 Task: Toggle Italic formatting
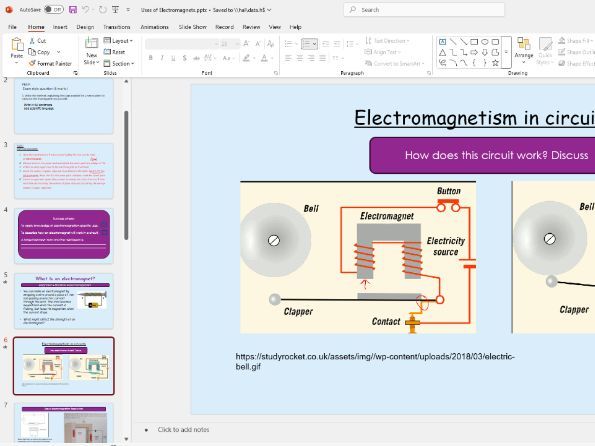(162, 58)
